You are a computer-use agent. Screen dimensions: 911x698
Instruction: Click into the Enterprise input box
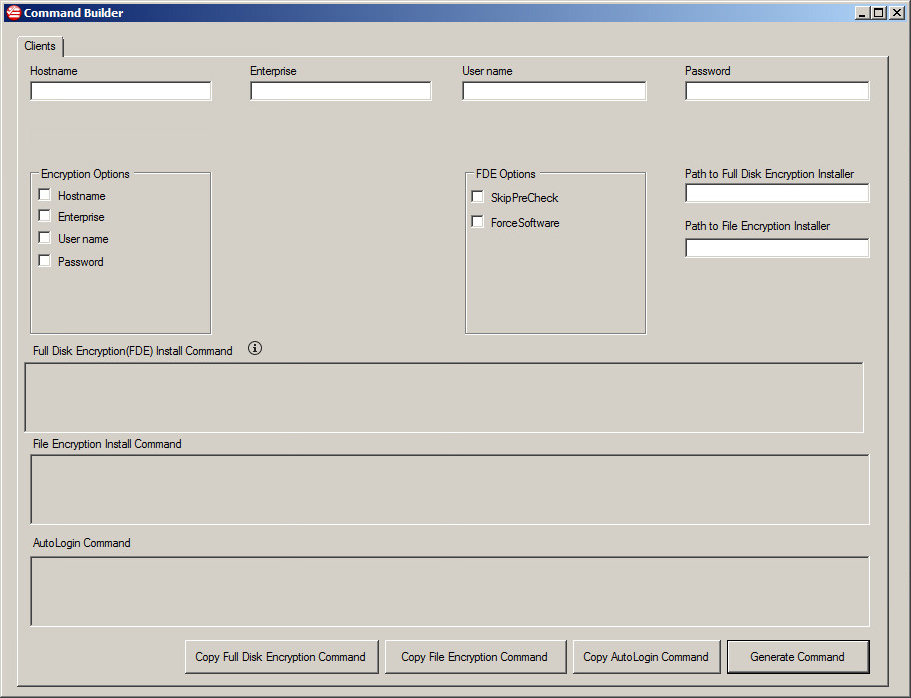click(340, 91)
